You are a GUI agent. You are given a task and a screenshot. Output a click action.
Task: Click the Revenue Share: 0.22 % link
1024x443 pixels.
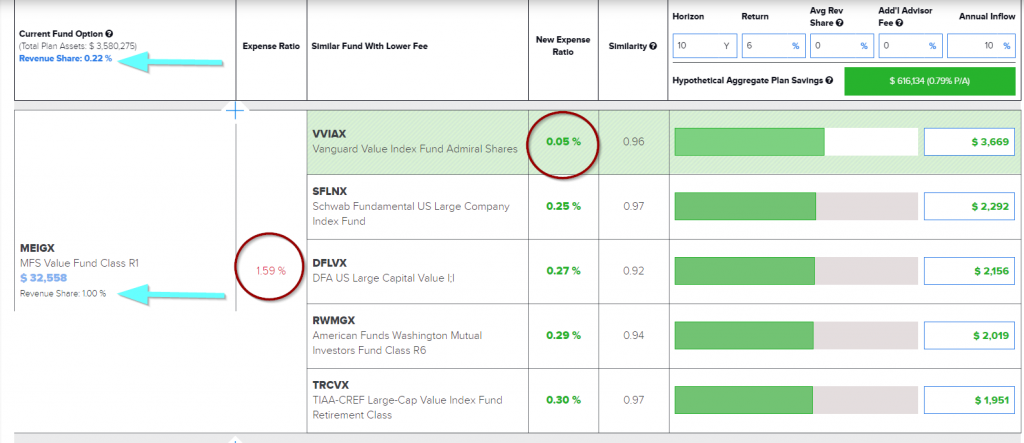coord(65,60)
